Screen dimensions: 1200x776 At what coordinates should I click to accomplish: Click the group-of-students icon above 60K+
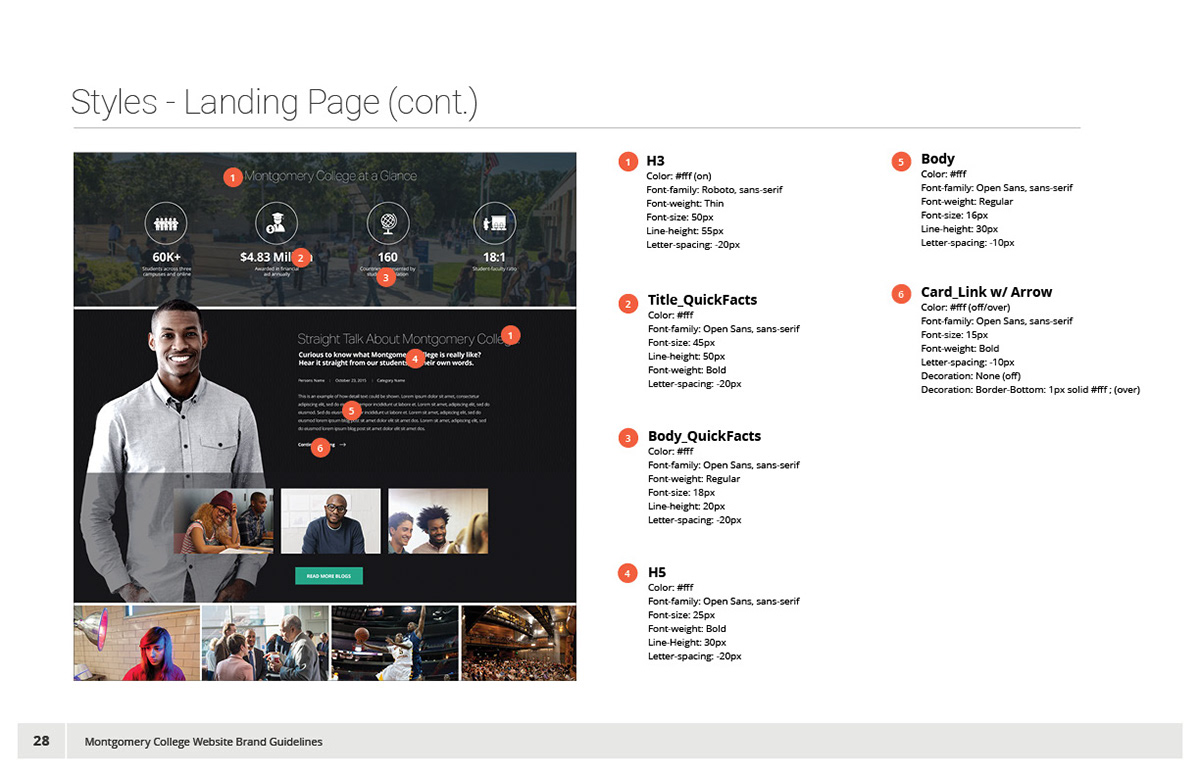[x=166, y=223]
